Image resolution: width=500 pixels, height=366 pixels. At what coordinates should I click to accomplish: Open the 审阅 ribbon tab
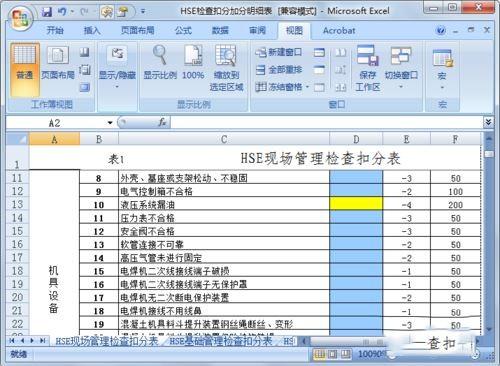[x=257, y=31]
